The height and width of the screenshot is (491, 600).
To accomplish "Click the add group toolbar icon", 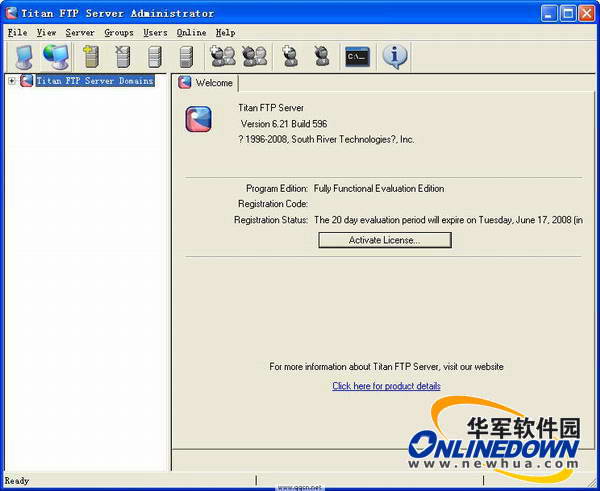I will tap(223, 56).
